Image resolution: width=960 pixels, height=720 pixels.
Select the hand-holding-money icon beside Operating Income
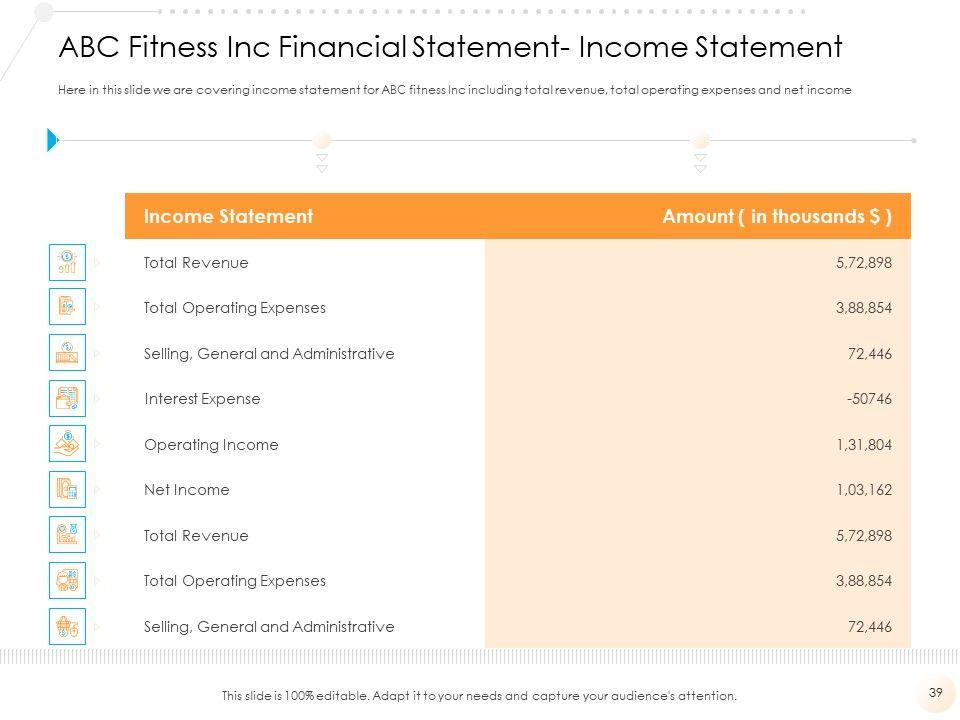tap(67, 443)
